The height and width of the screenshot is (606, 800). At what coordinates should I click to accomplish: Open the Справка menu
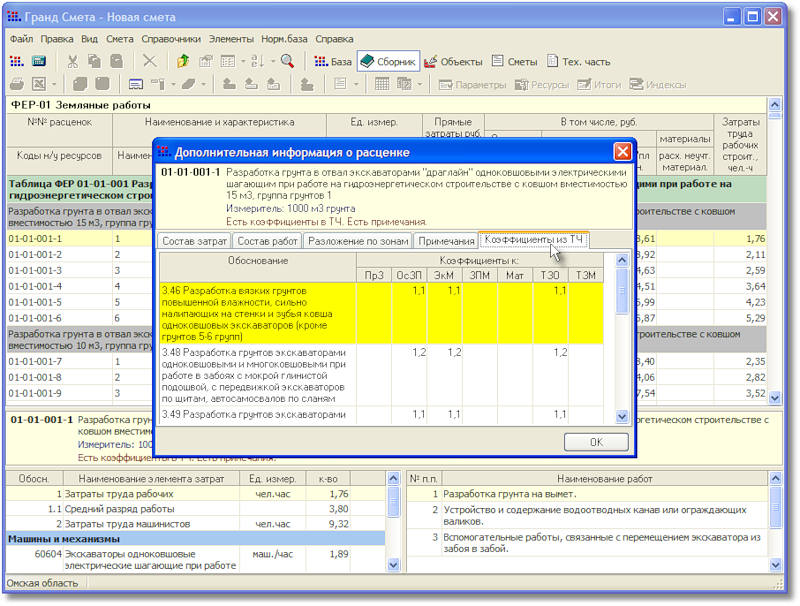(334, 39)
